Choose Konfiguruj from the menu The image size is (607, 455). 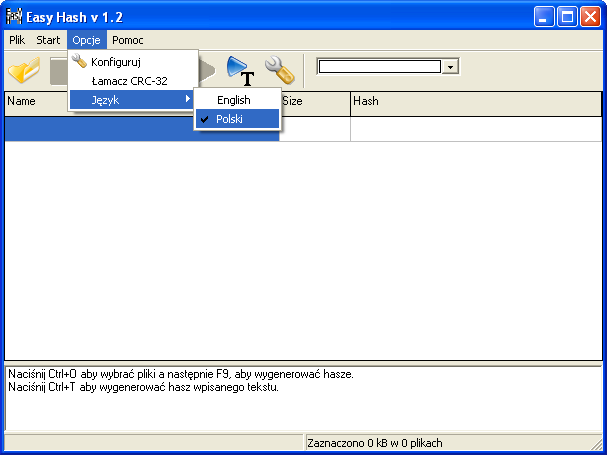(x=132, y=62)
